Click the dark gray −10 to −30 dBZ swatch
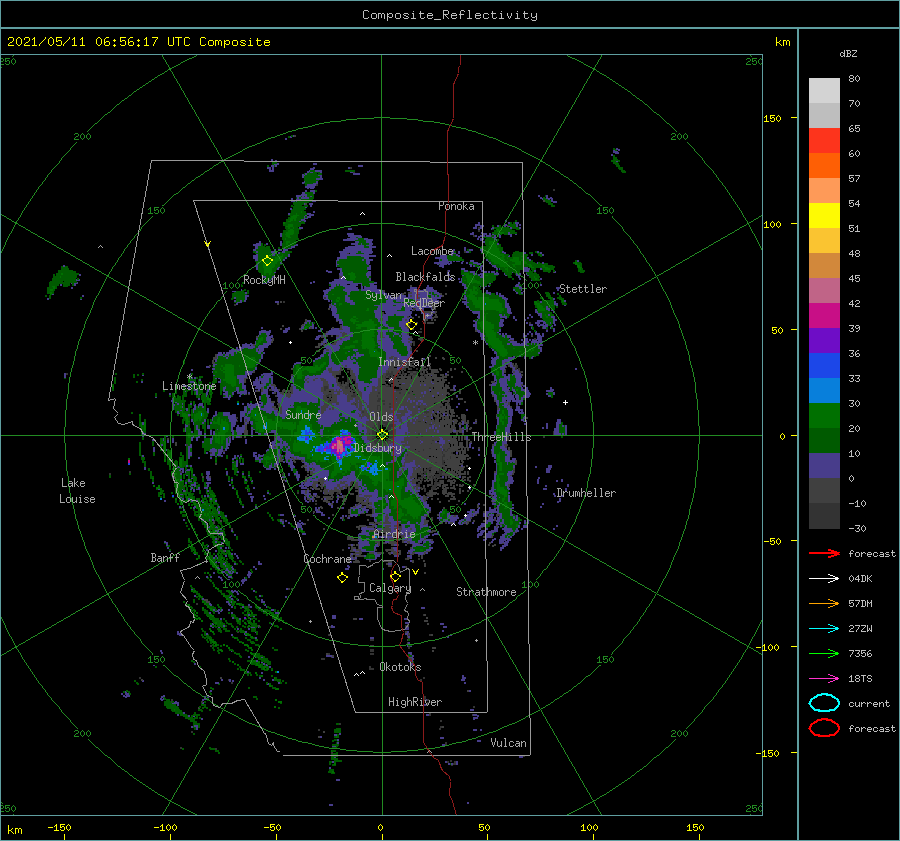This screenshot has width=900, height=841. (824, 516)
